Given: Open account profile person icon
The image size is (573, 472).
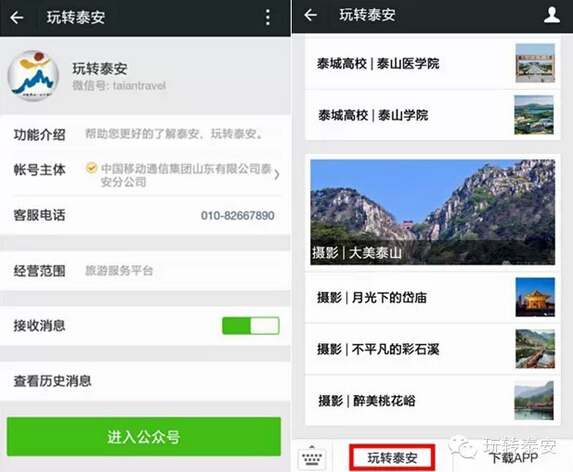Looking at the screenshot, I should (552, 15).
